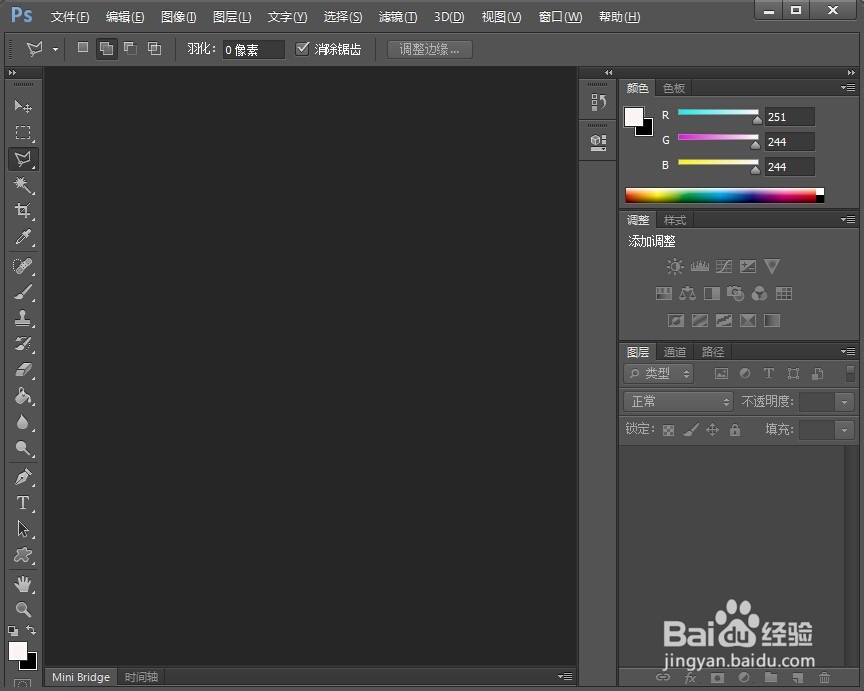
Task: Toggle type layer filter
Action: point(769,374)
